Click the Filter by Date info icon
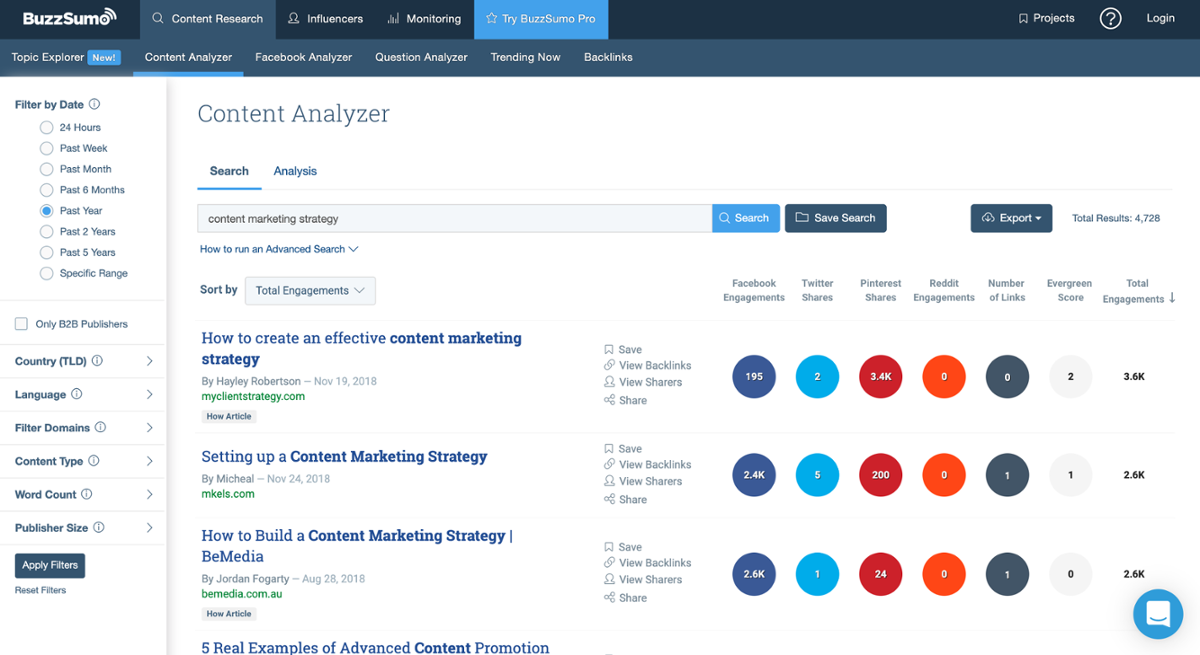The width and height of the screenshot is (1200, 655). pyautogui.click(x=94, y=104)
